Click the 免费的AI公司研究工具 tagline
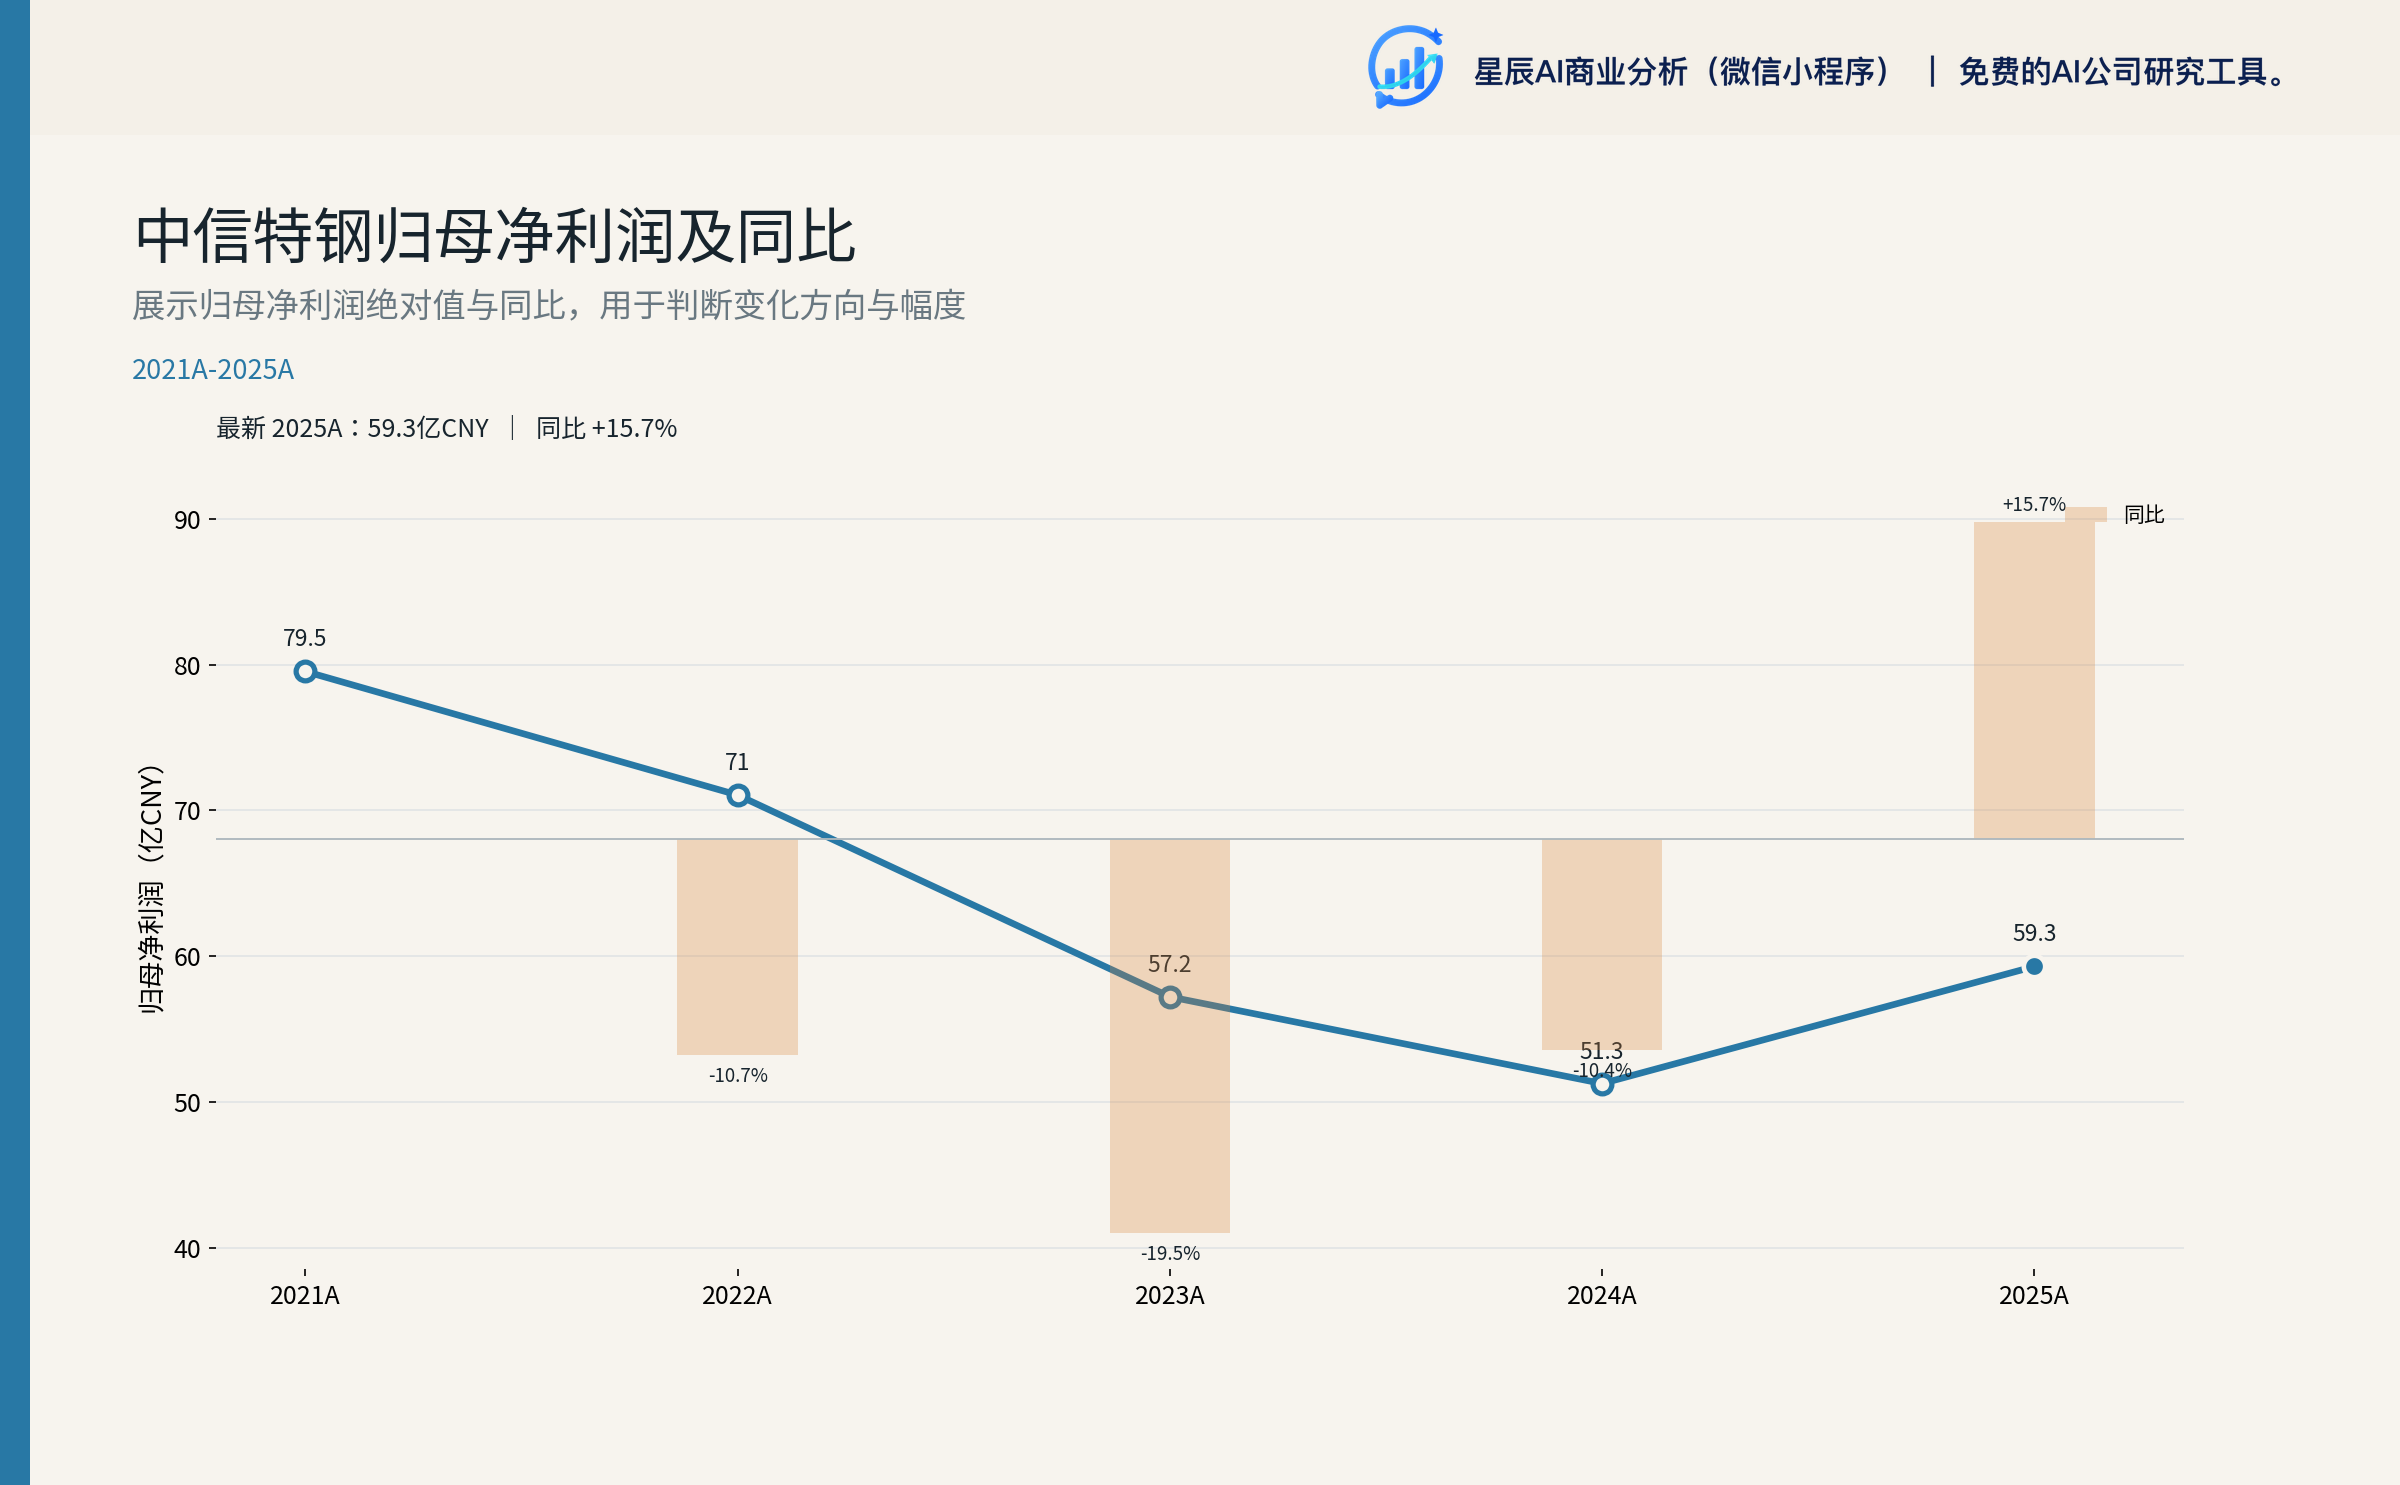Image resolution: width=2400 pixels, height=1485 pixels. tap(2123, 72)
